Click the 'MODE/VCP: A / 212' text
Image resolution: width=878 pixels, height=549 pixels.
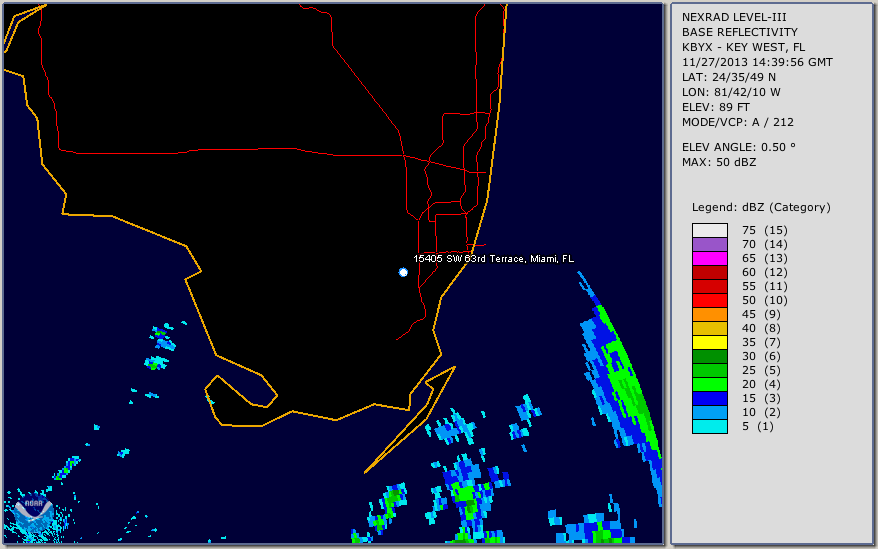(x=737, y=122)
